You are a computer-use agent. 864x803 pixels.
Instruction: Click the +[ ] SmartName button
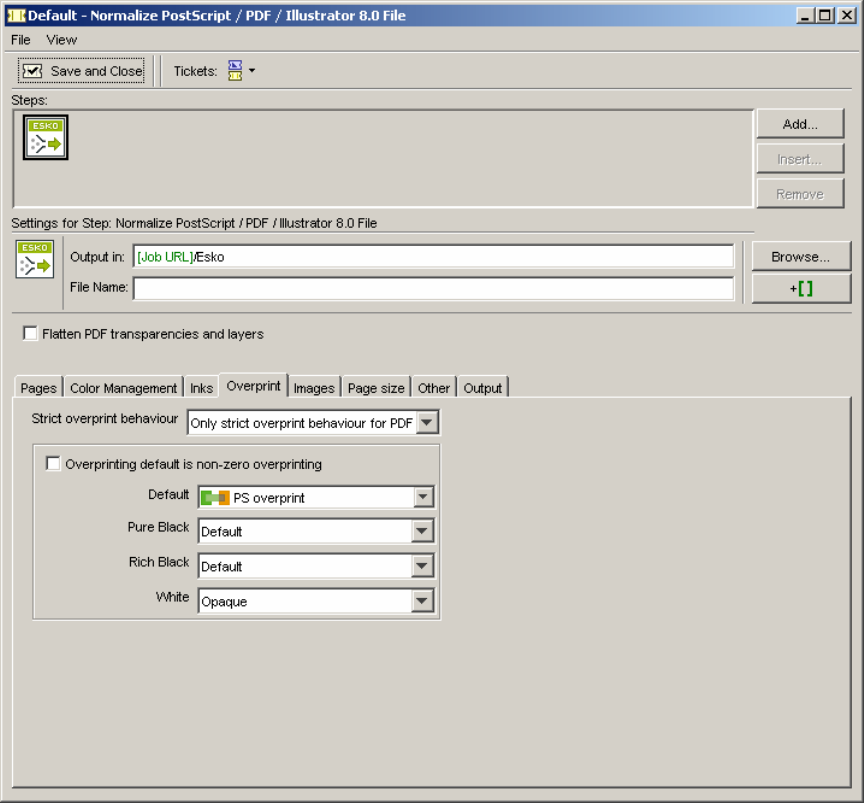tap(801, 288)
